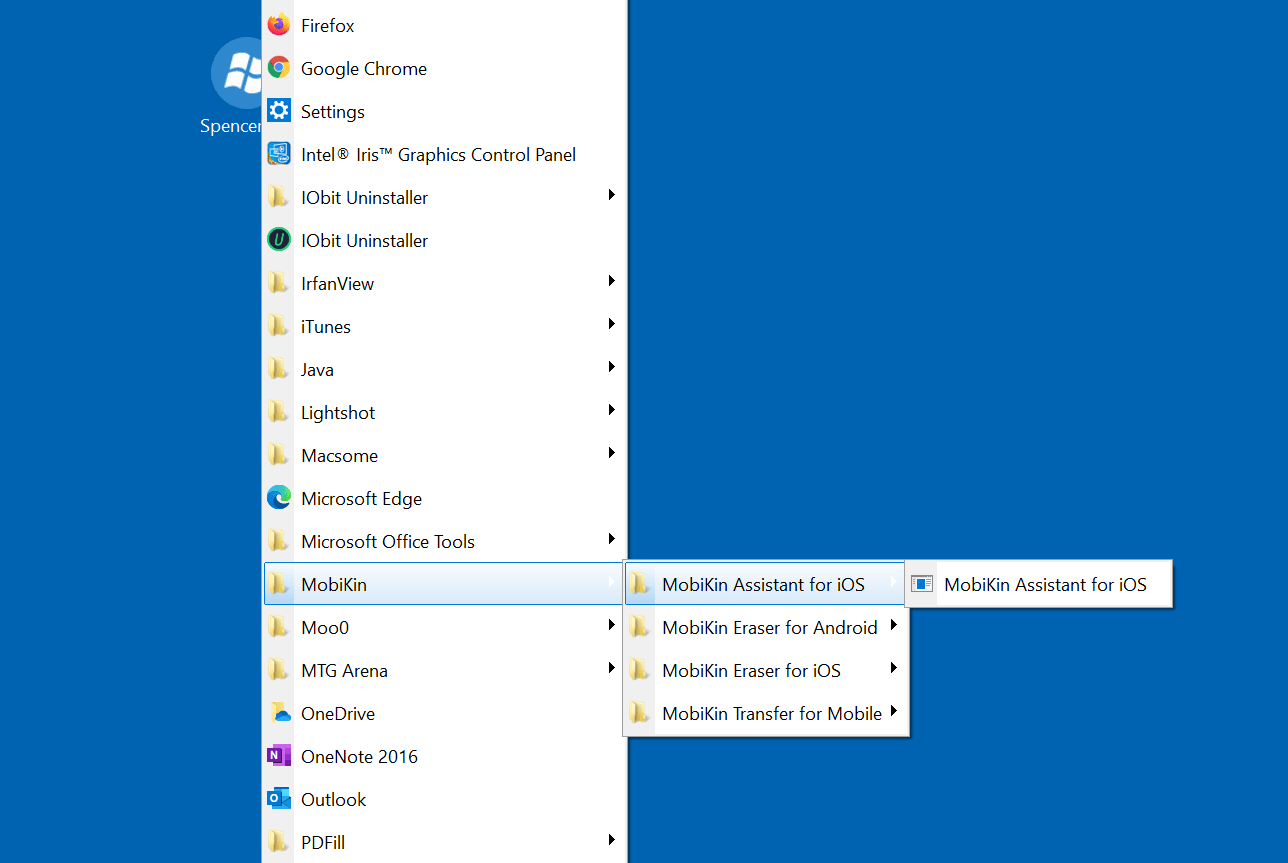The image size is (1288, 863).
Task: Click the Macsome folder icon
Action: (x=279, y=455)
